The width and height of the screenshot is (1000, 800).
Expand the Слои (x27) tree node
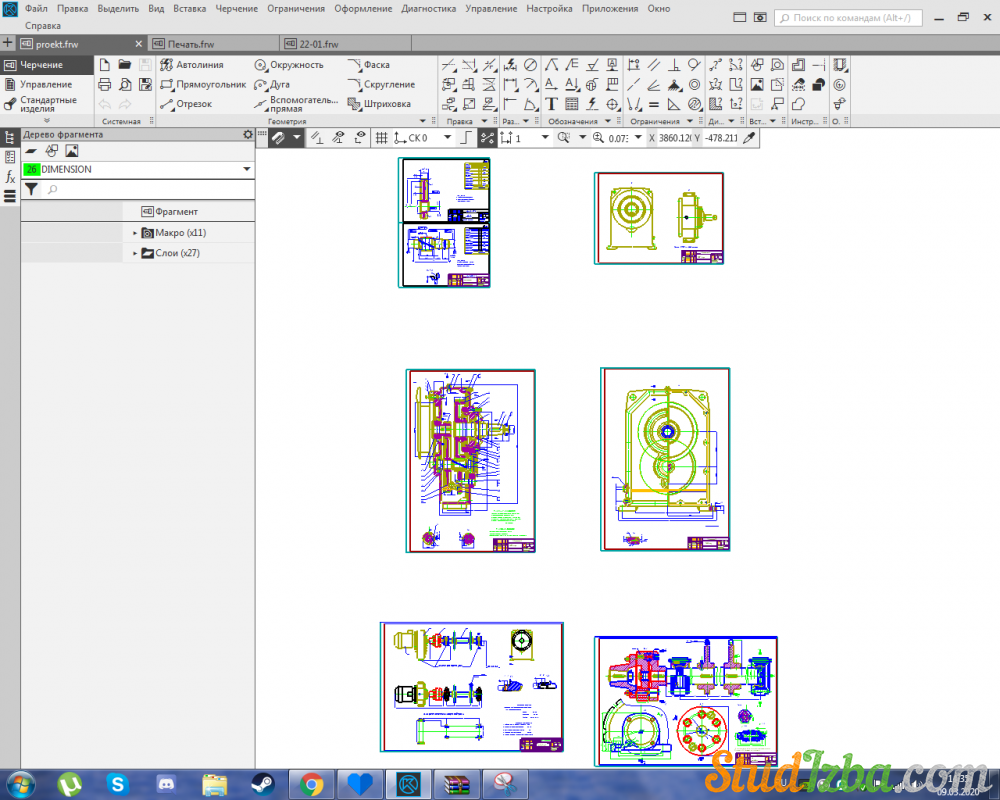(135, 254)
